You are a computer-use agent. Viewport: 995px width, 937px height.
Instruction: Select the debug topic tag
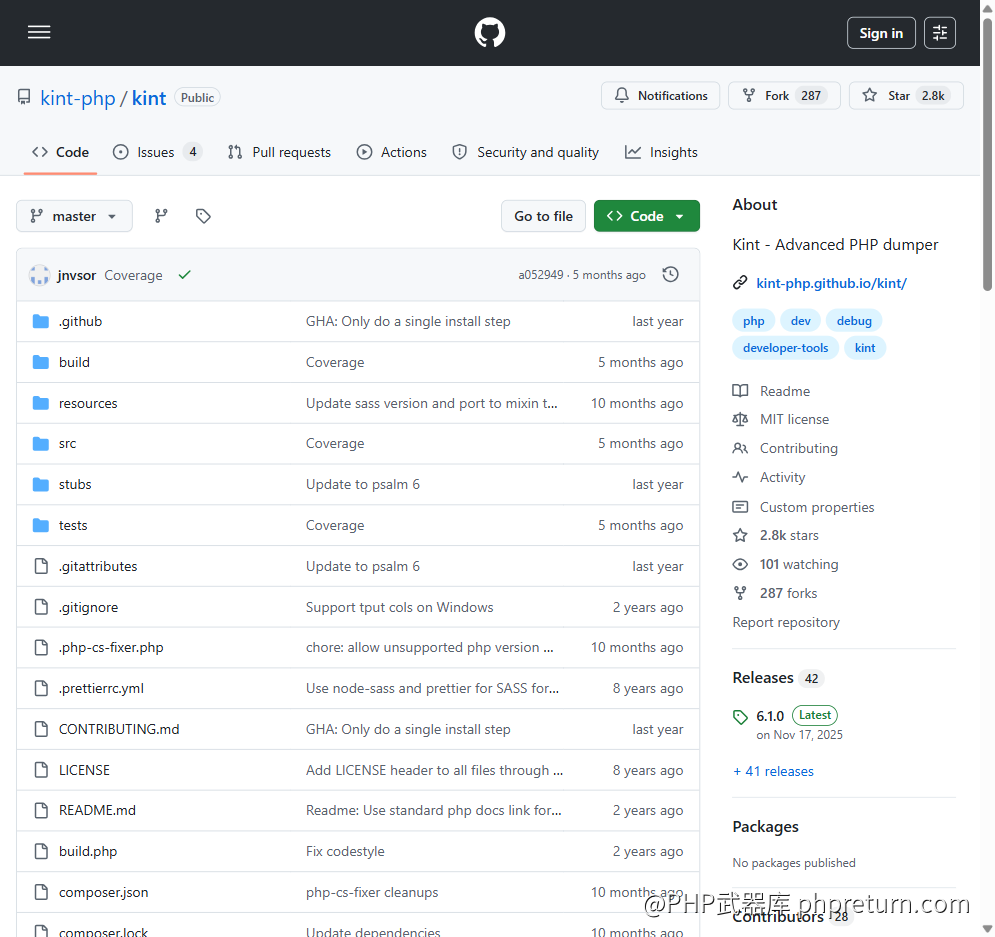[854, 321]
